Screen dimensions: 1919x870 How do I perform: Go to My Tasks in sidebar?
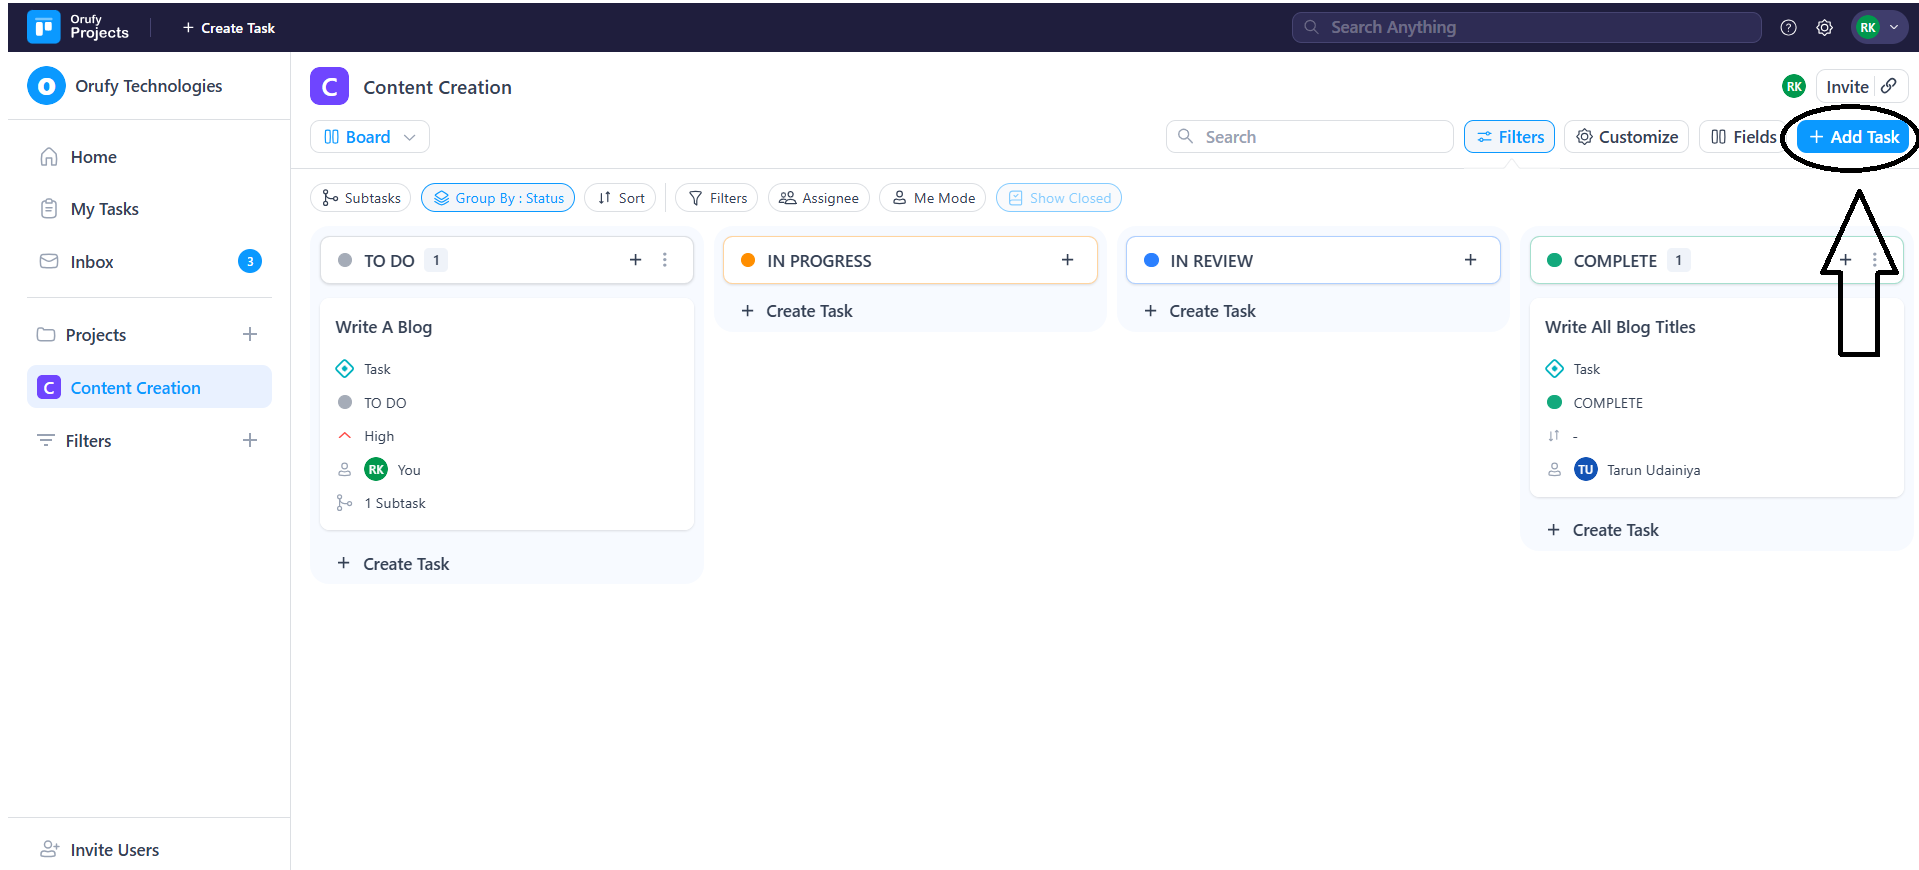pyautogui.click(x=104, y=209)
